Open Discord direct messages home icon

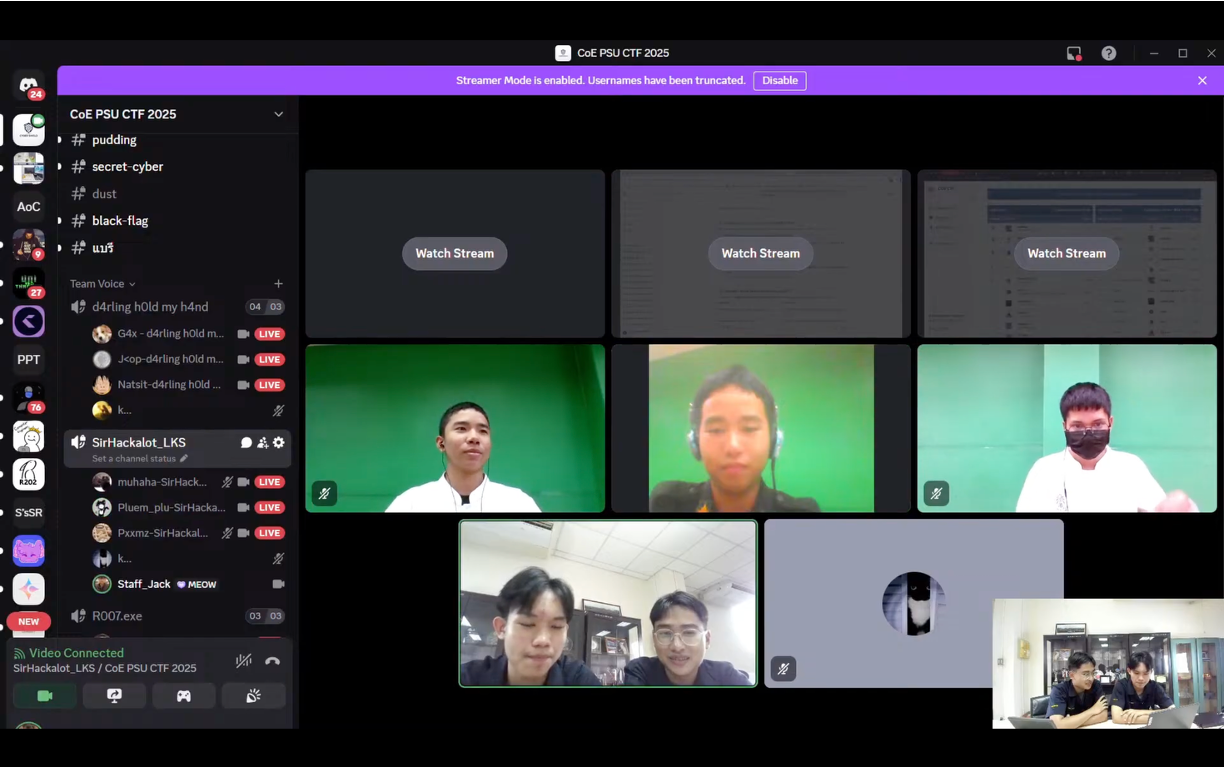[x=29, y=86]
